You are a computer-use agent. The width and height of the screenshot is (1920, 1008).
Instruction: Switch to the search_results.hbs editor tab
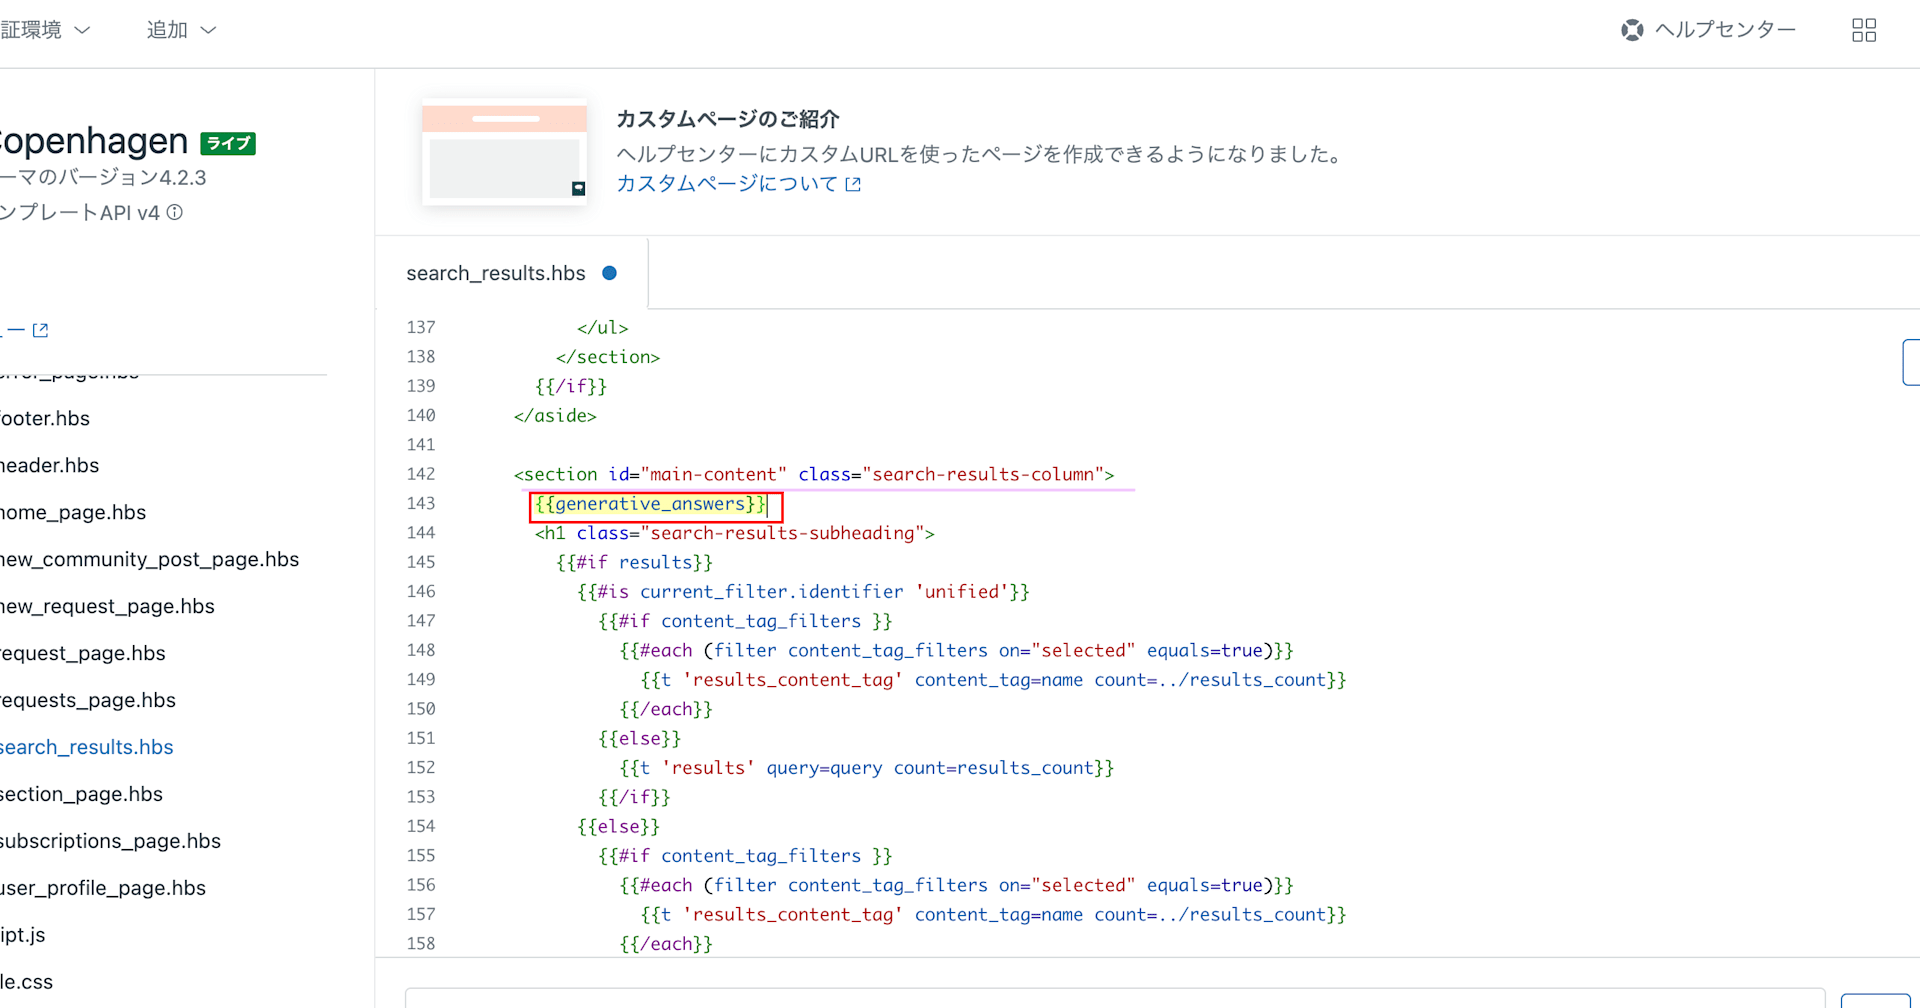pyautogui.click(x=496, y=273)
